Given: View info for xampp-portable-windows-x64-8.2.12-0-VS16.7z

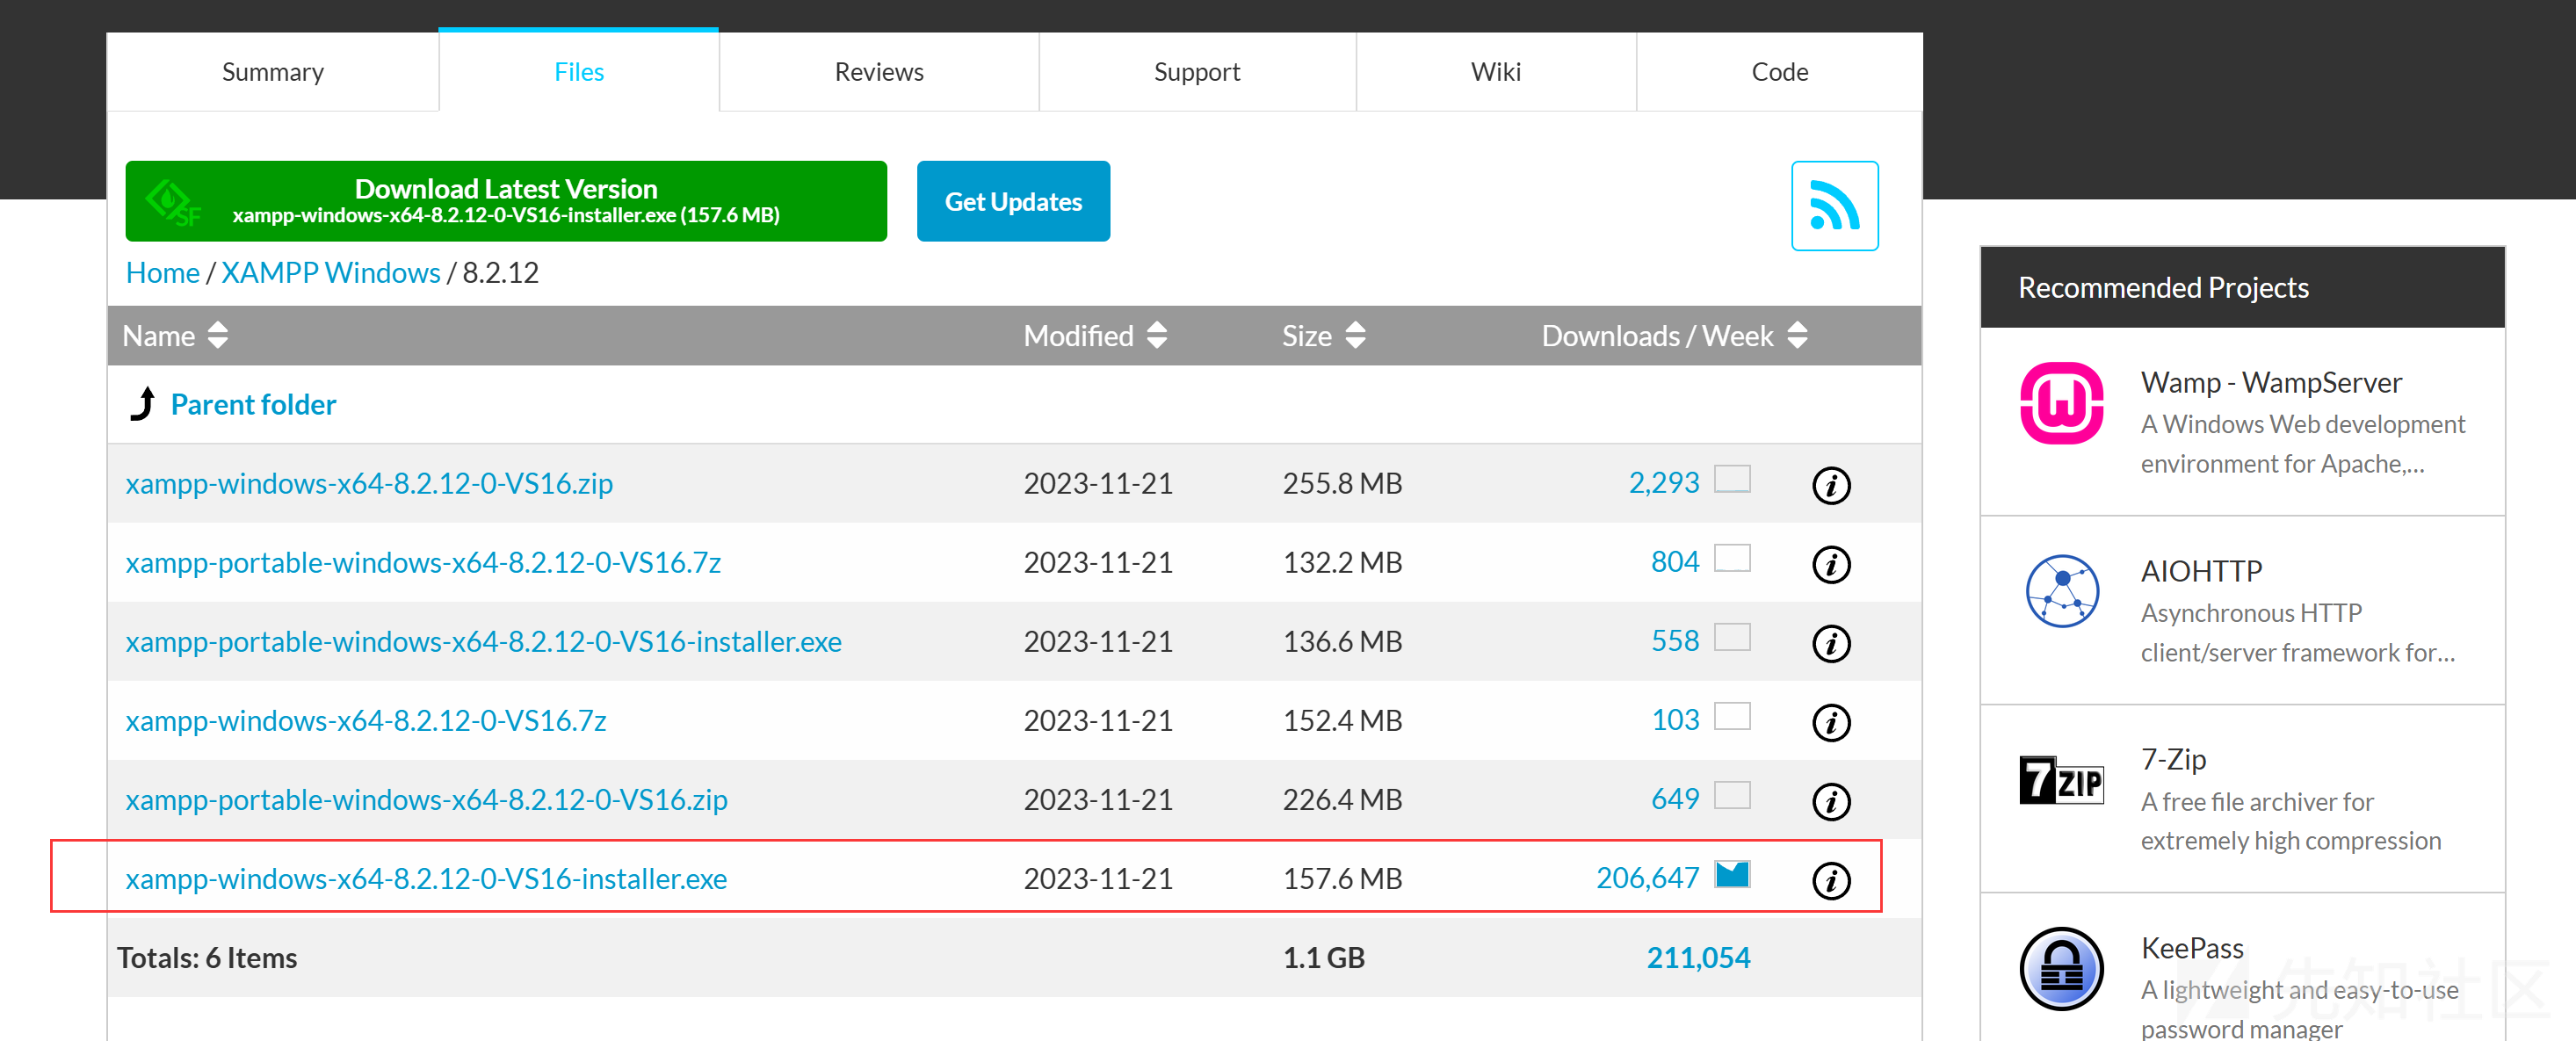Looking at the screenshot, I should tap(1830, 565).
